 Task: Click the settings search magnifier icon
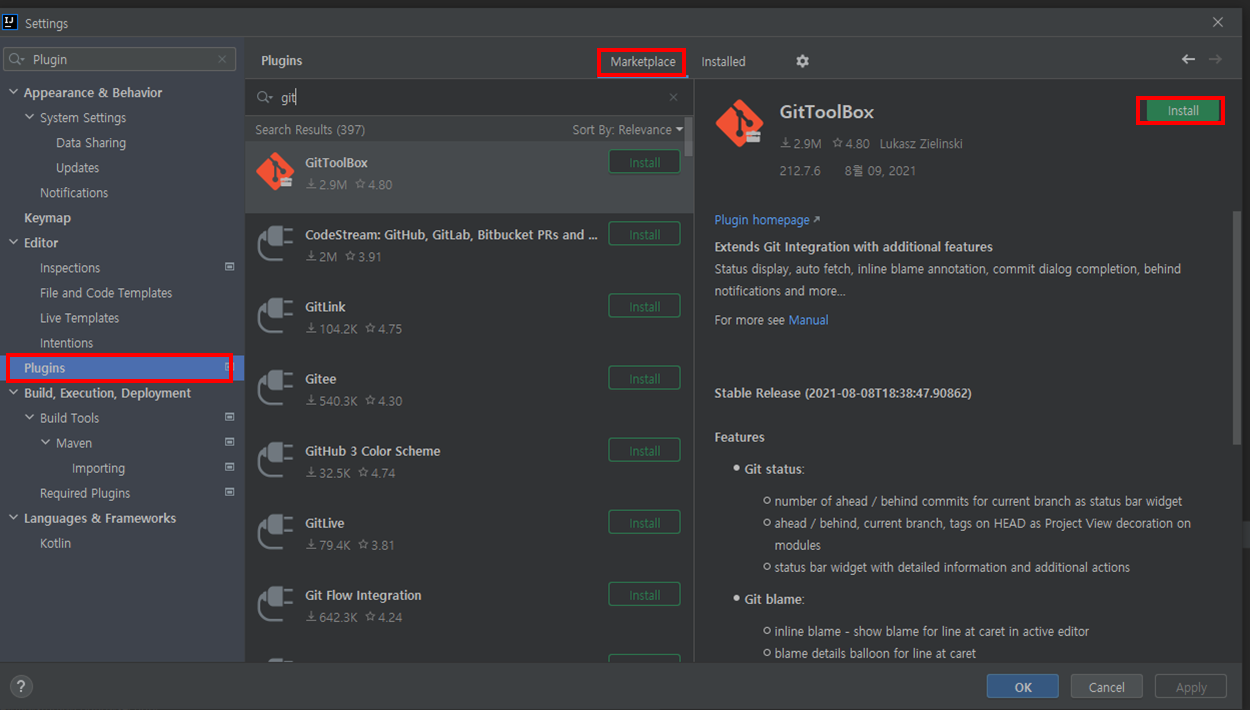click(x=16, y=60)
